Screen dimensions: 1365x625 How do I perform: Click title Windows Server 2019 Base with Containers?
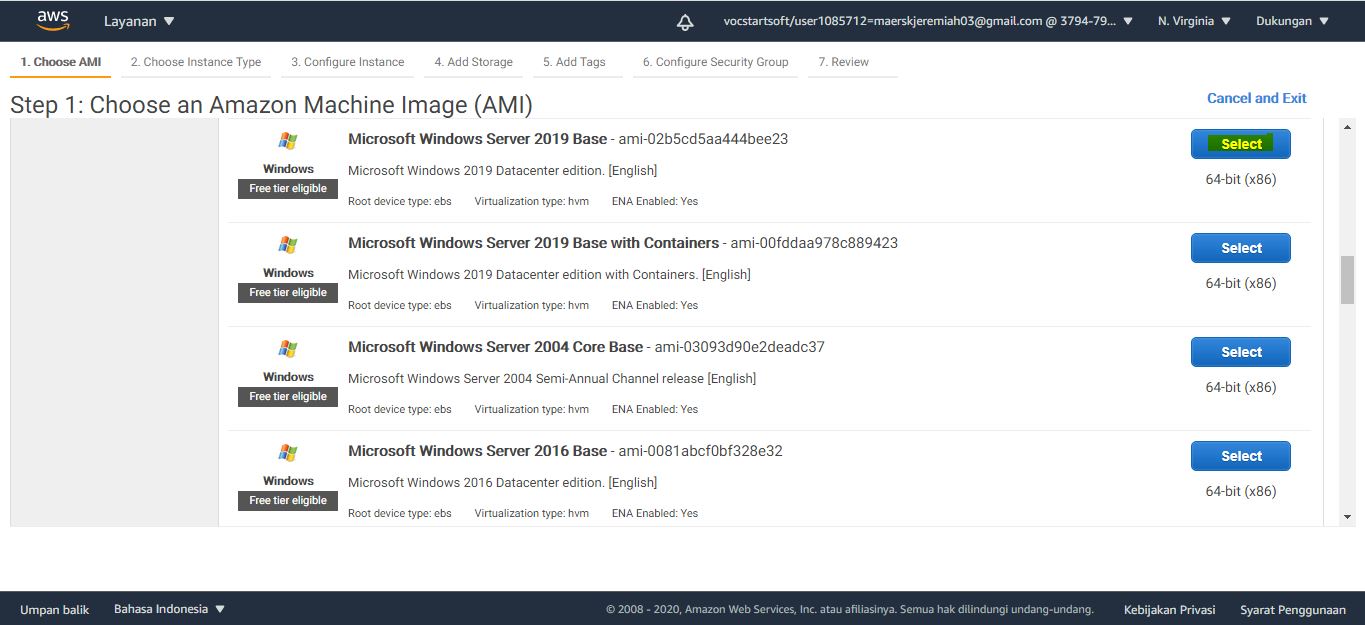pyautogui.click(x=533, y=243)
